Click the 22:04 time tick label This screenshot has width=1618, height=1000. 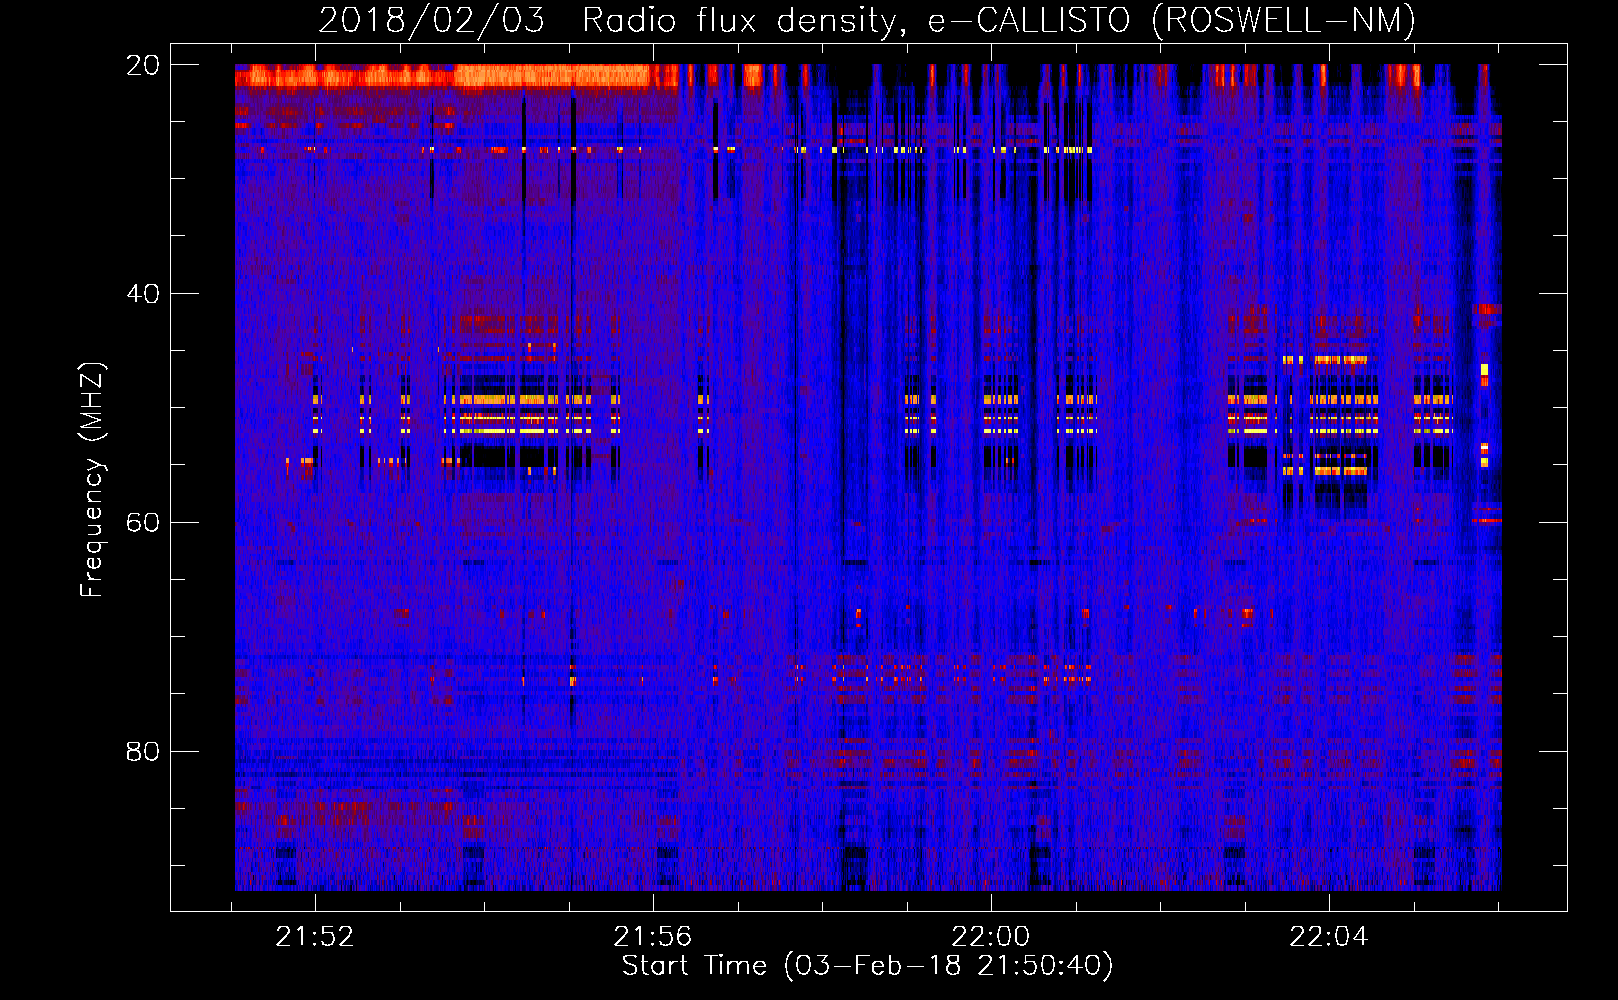pyautogui.click(x=1329, y=937)
